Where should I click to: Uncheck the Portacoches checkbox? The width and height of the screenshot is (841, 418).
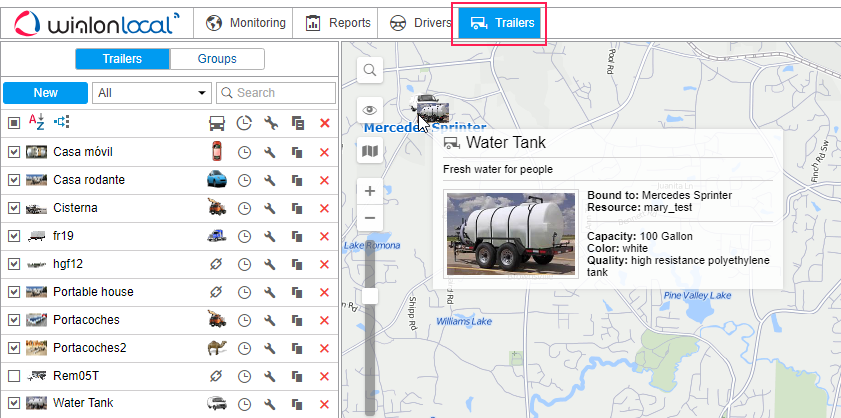(14, 320)
